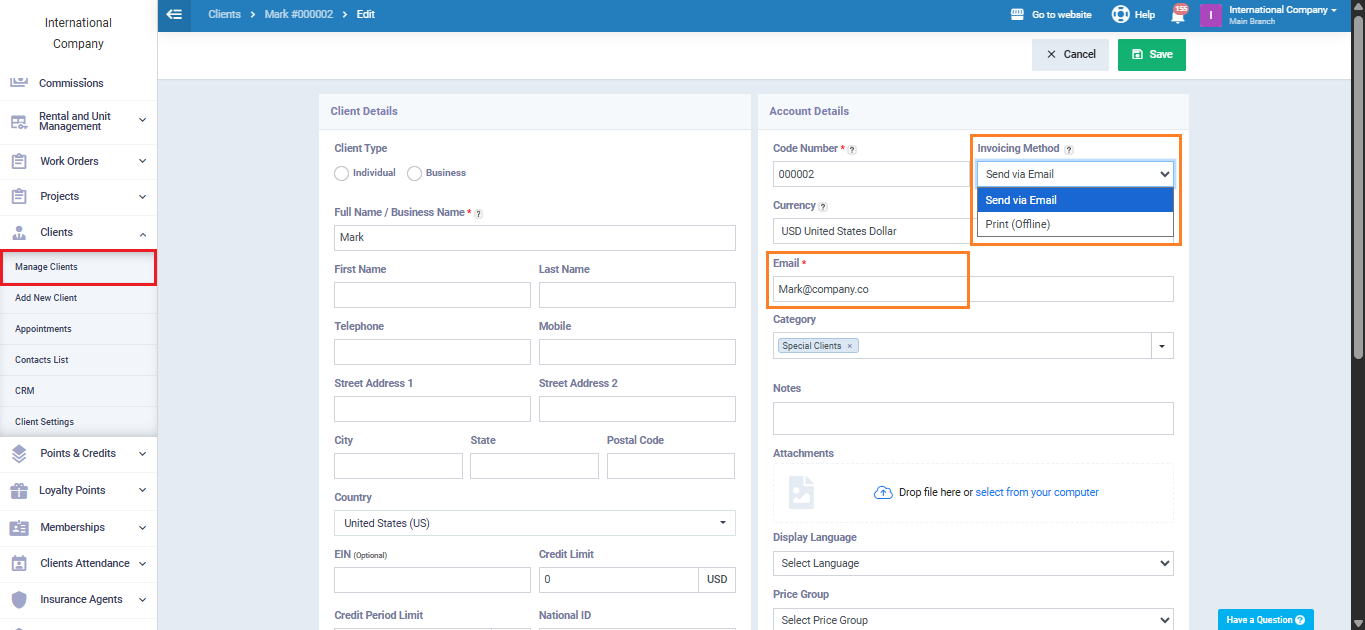Open Add New Client in sidebar
The image size is (1365, 630).
click(46, 298)
